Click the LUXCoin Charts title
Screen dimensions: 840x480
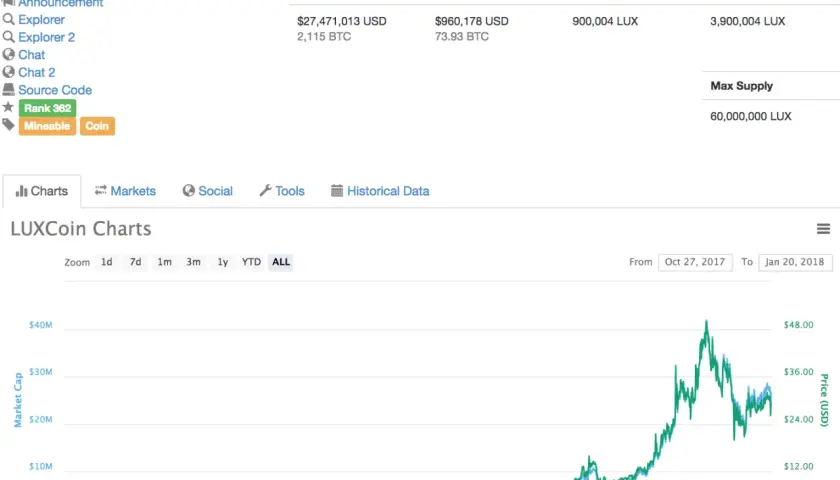coord(81,229)
